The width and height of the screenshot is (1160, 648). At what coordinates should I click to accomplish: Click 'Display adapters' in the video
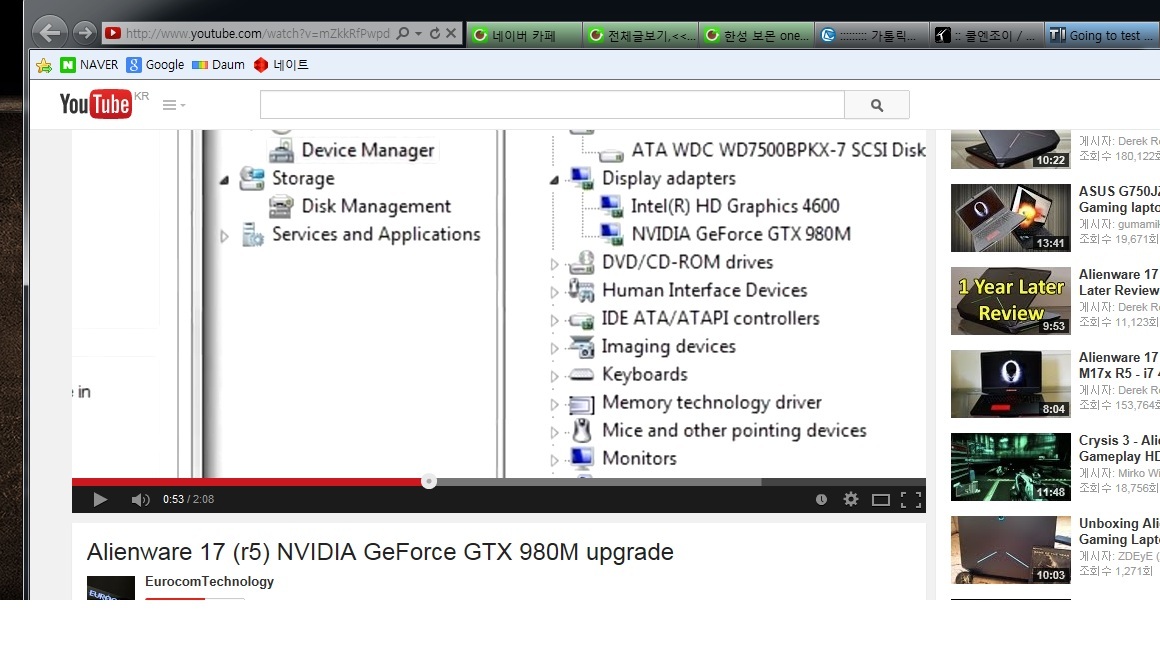(x=669, y=178)
